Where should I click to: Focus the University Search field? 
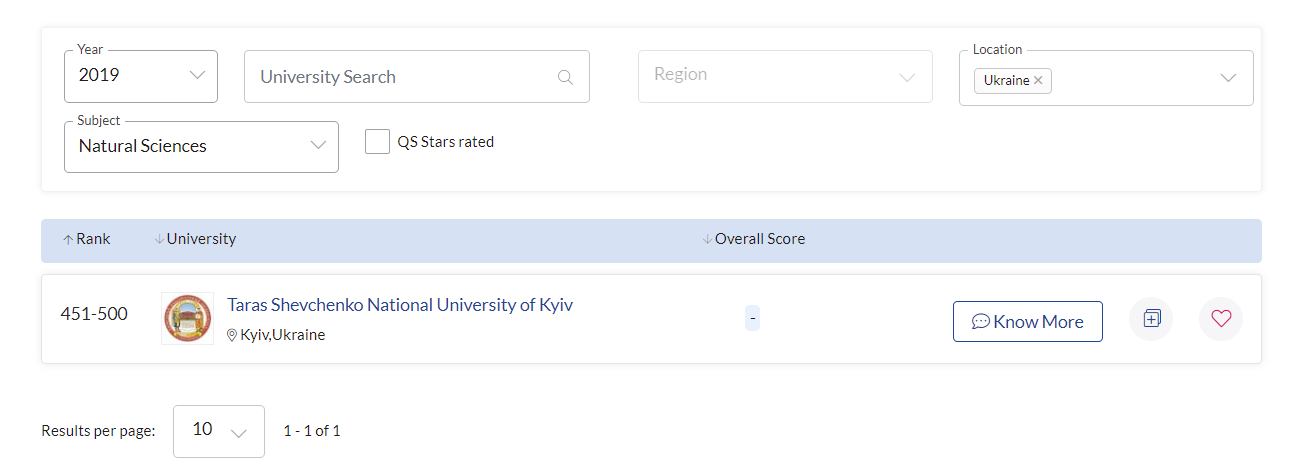pos(417,76)
